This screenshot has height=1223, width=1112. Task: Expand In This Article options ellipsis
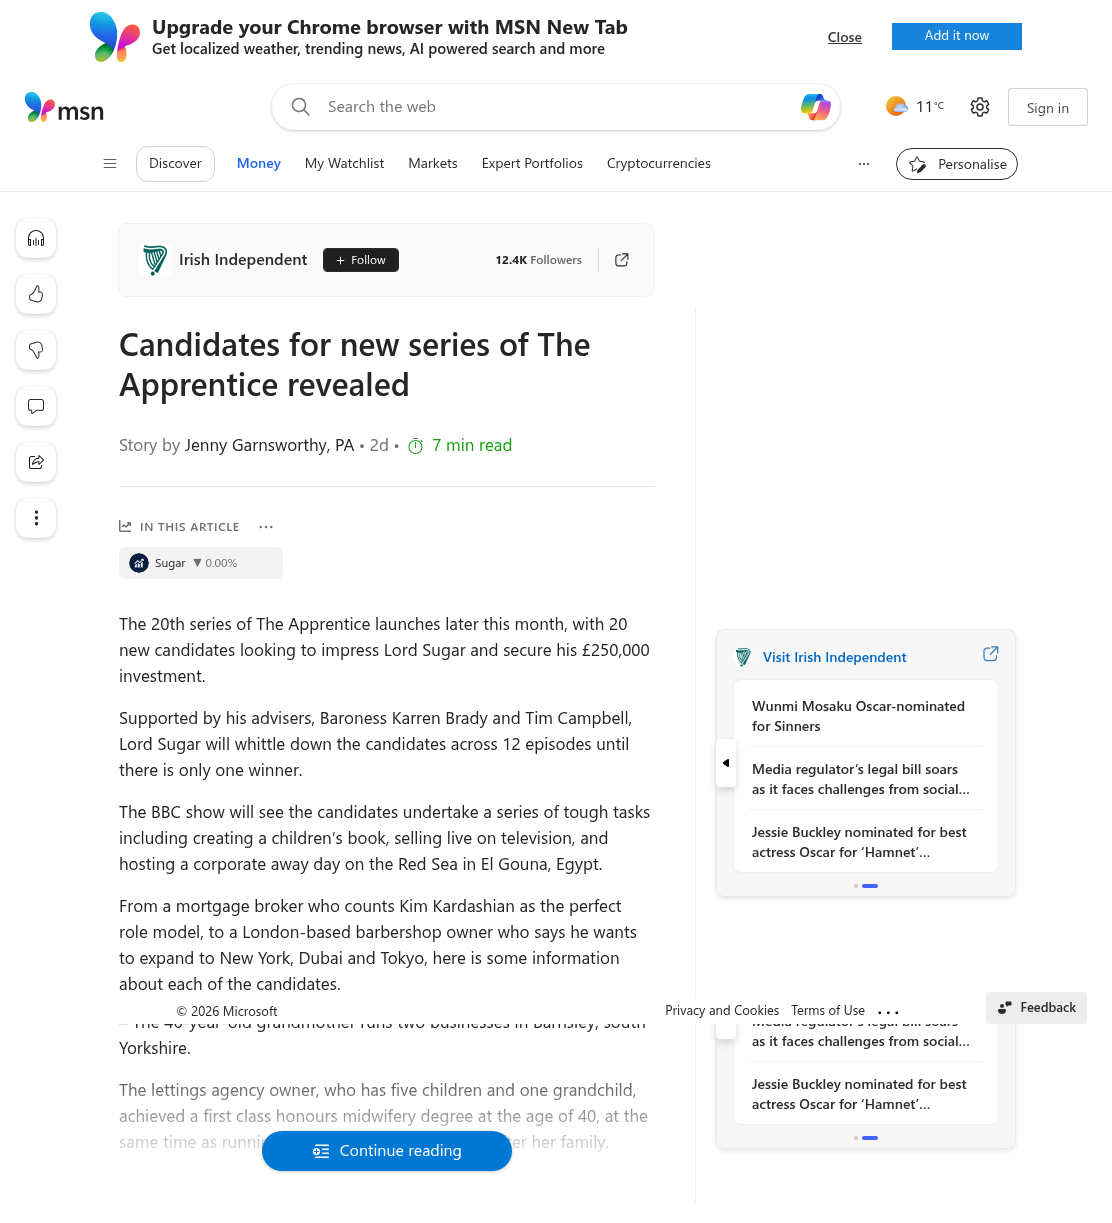(x=266, y=527)
